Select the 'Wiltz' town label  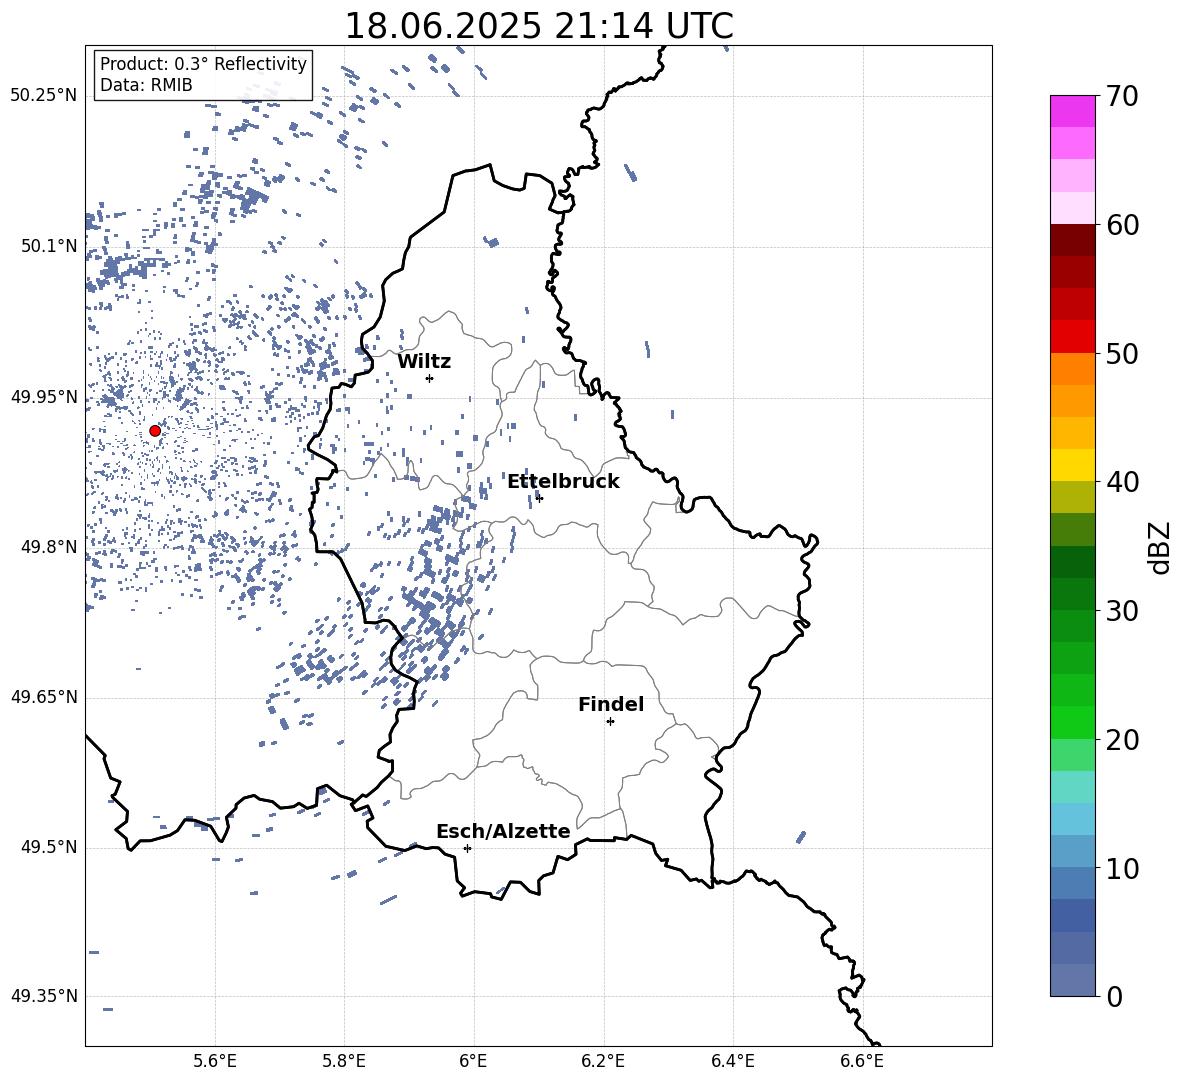424,362
